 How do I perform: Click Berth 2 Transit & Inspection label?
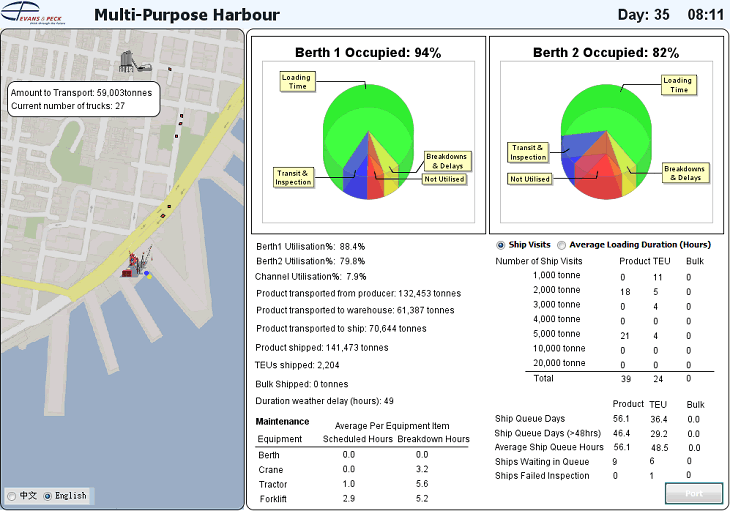(528, 152)
